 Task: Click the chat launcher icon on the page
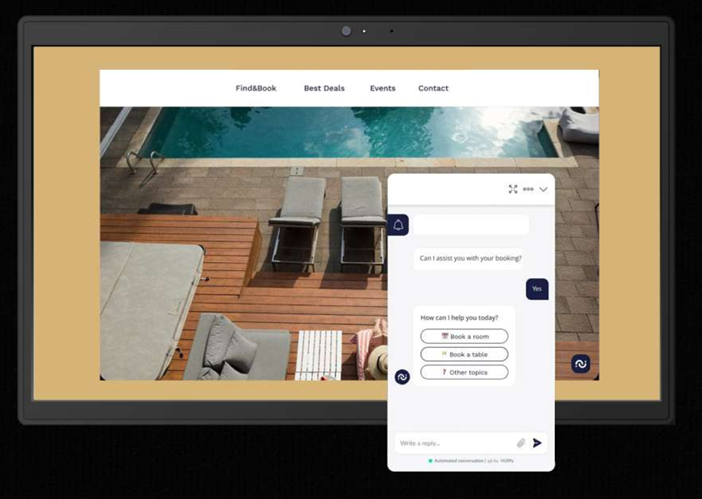[x=580, y=364]
